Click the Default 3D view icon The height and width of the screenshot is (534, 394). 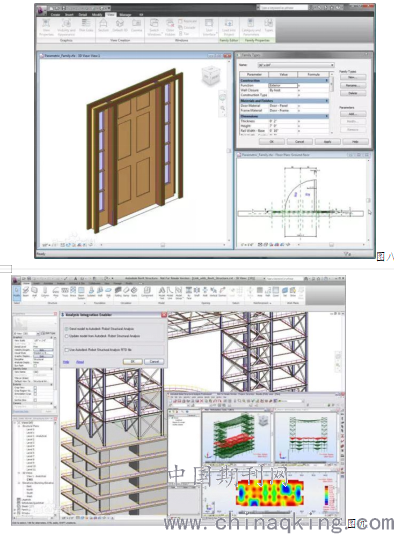pos(120,26)
